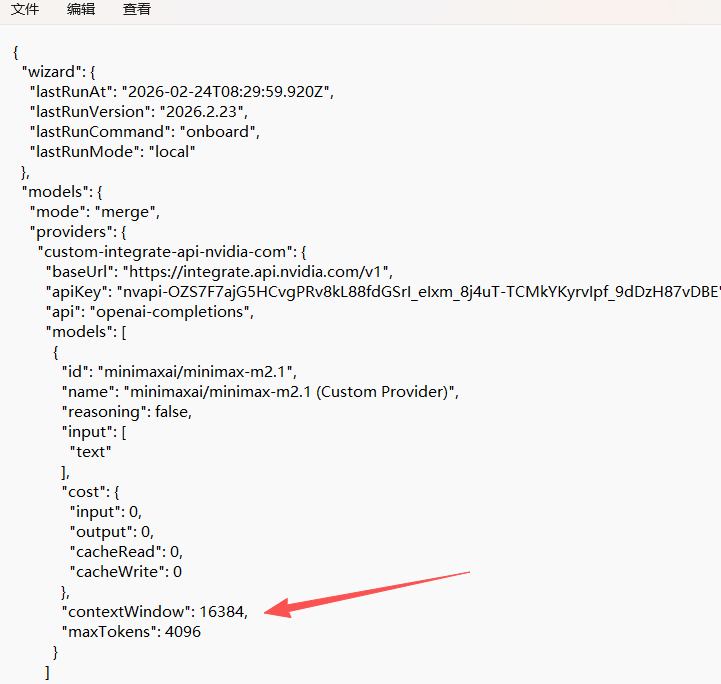Click the "reasoning": false line
This screenshot has height=684, width=721.
tap(127, 412)
